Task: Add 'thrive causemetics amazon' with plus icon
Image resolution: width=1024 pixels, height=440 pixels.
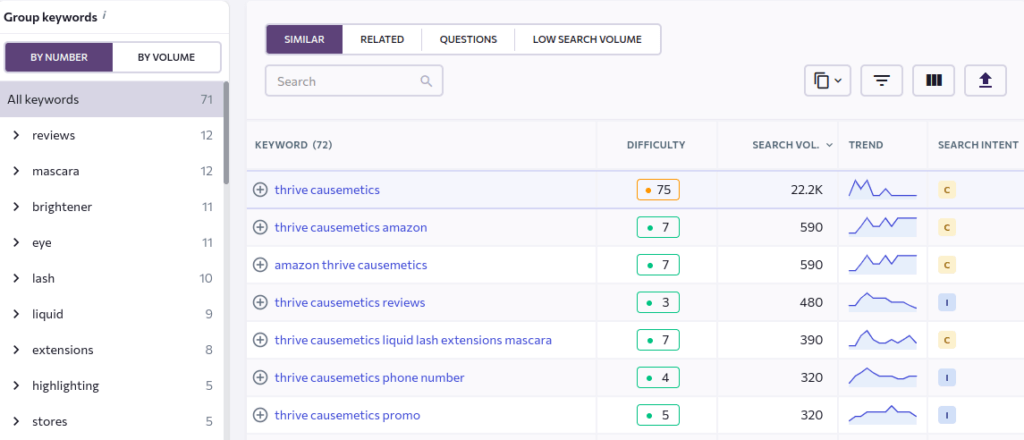Action: [260, 227]
